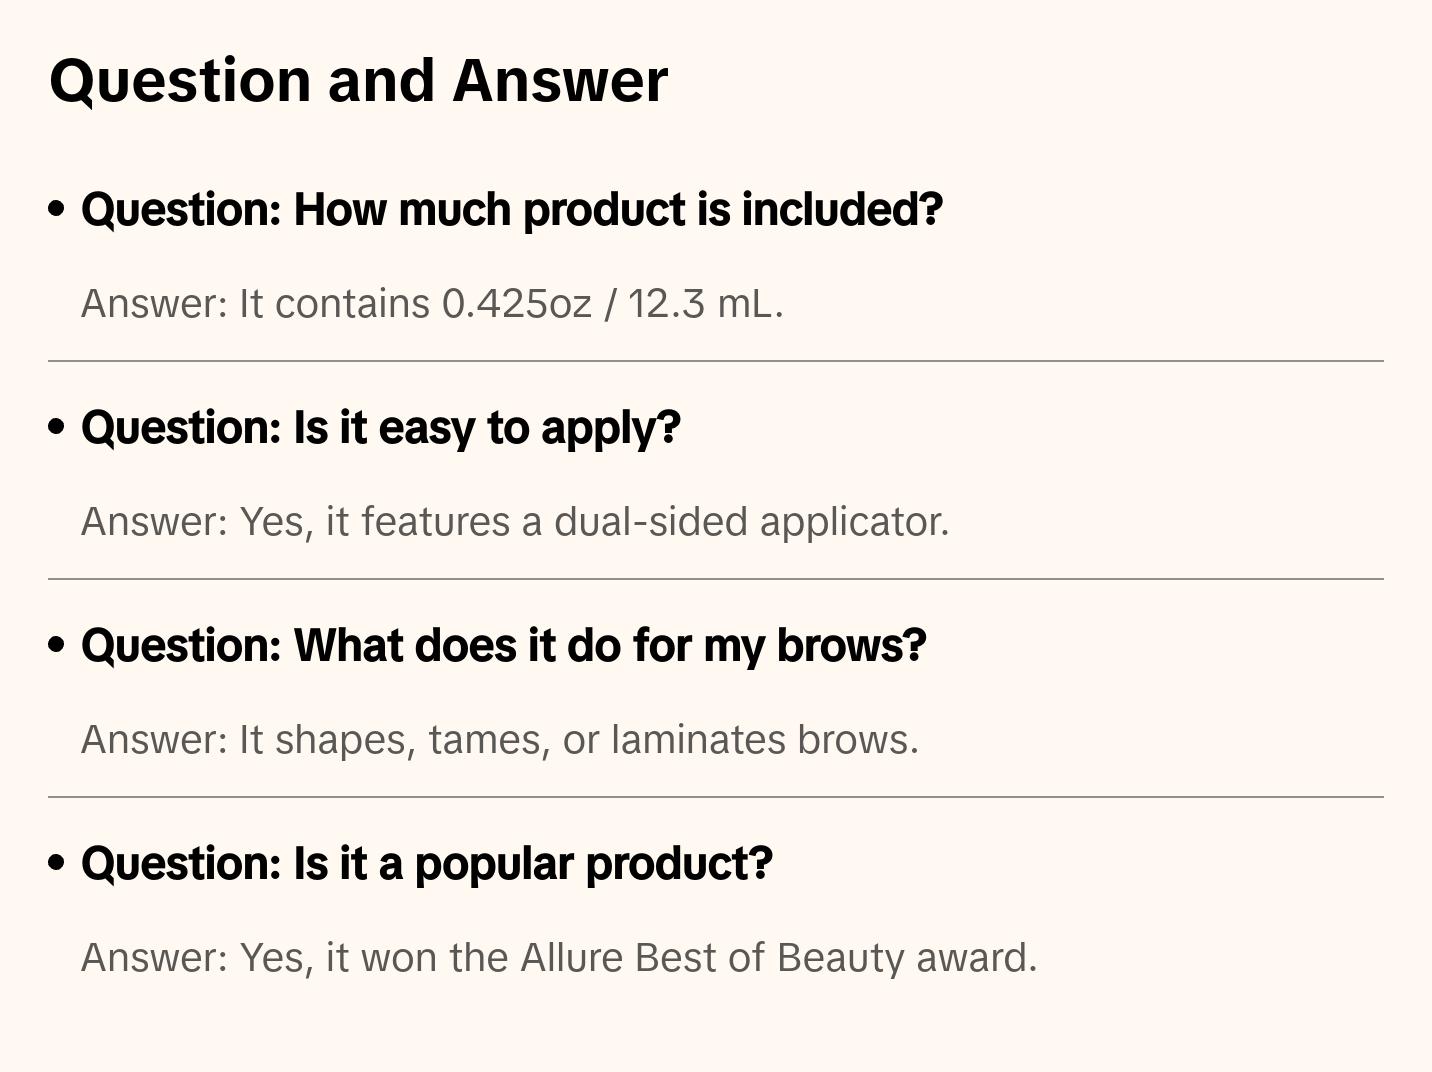Click the answer about 0.425oz product size
1432x1072 pixels.
431,304
